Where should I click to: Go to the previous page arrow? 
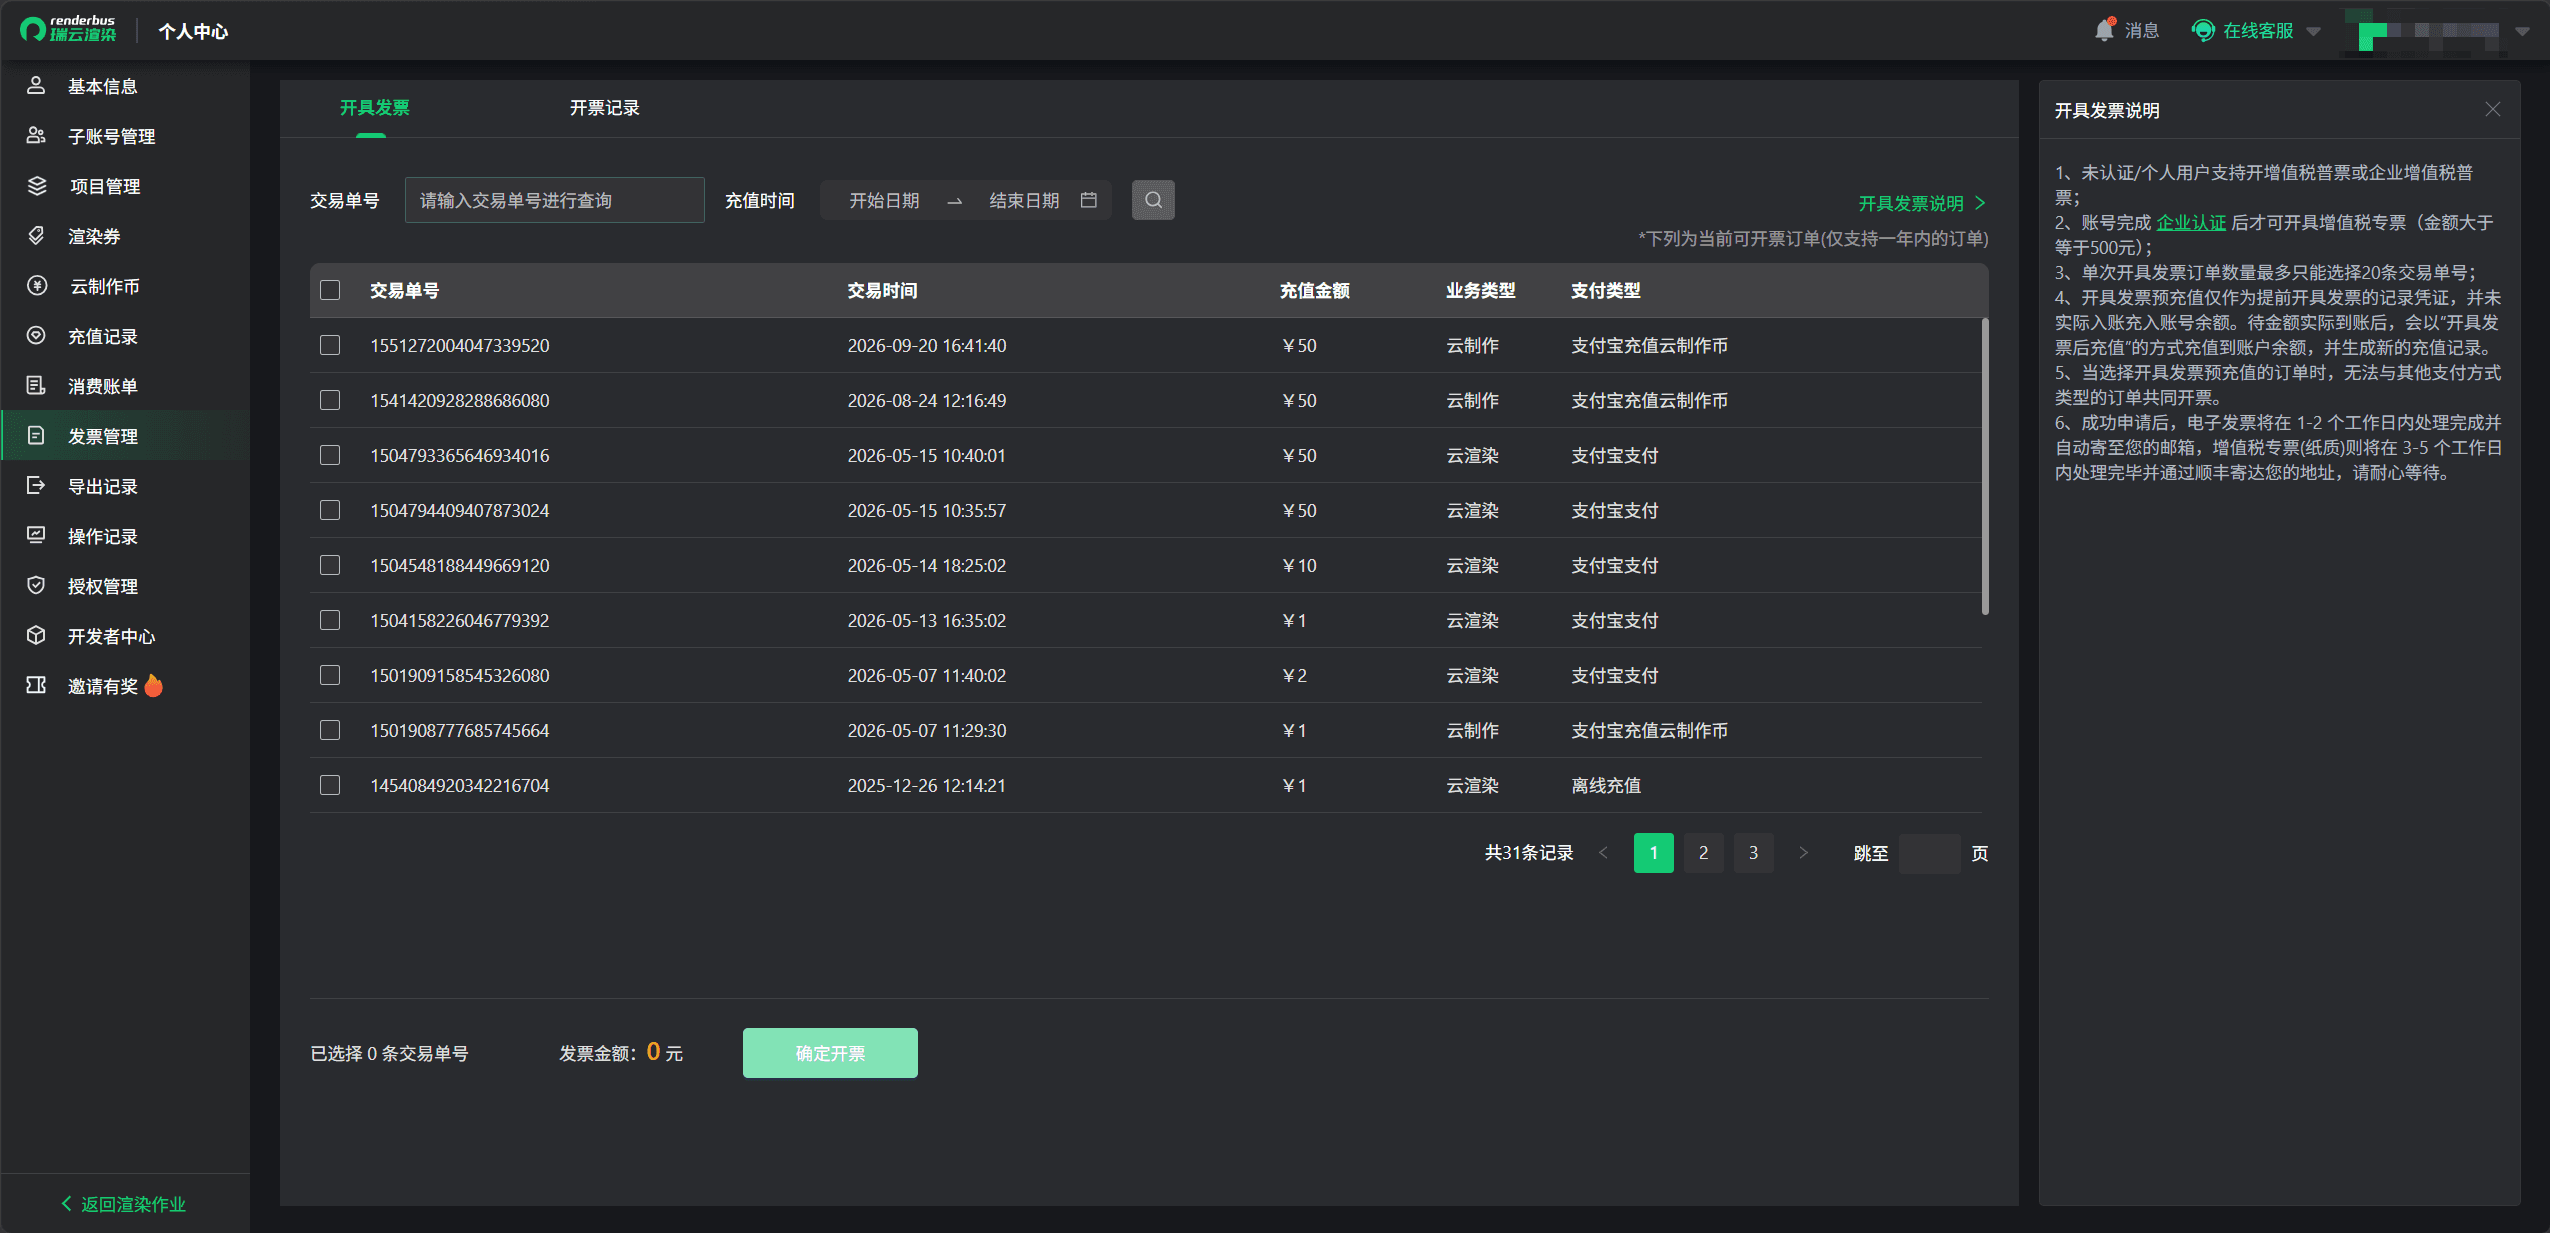(1603, 853)
